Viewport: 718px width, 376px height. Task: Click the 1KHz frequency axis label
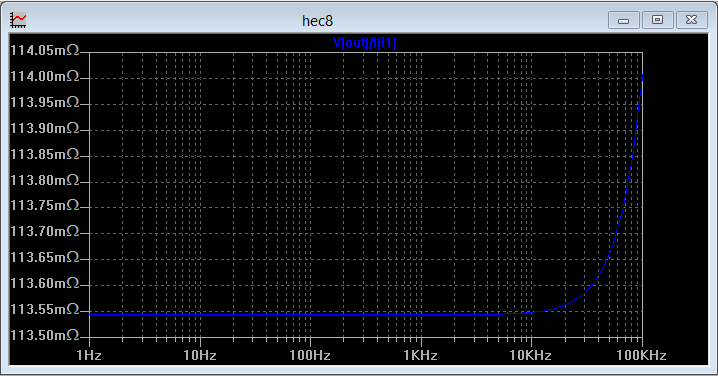click(x=420, y=355)
